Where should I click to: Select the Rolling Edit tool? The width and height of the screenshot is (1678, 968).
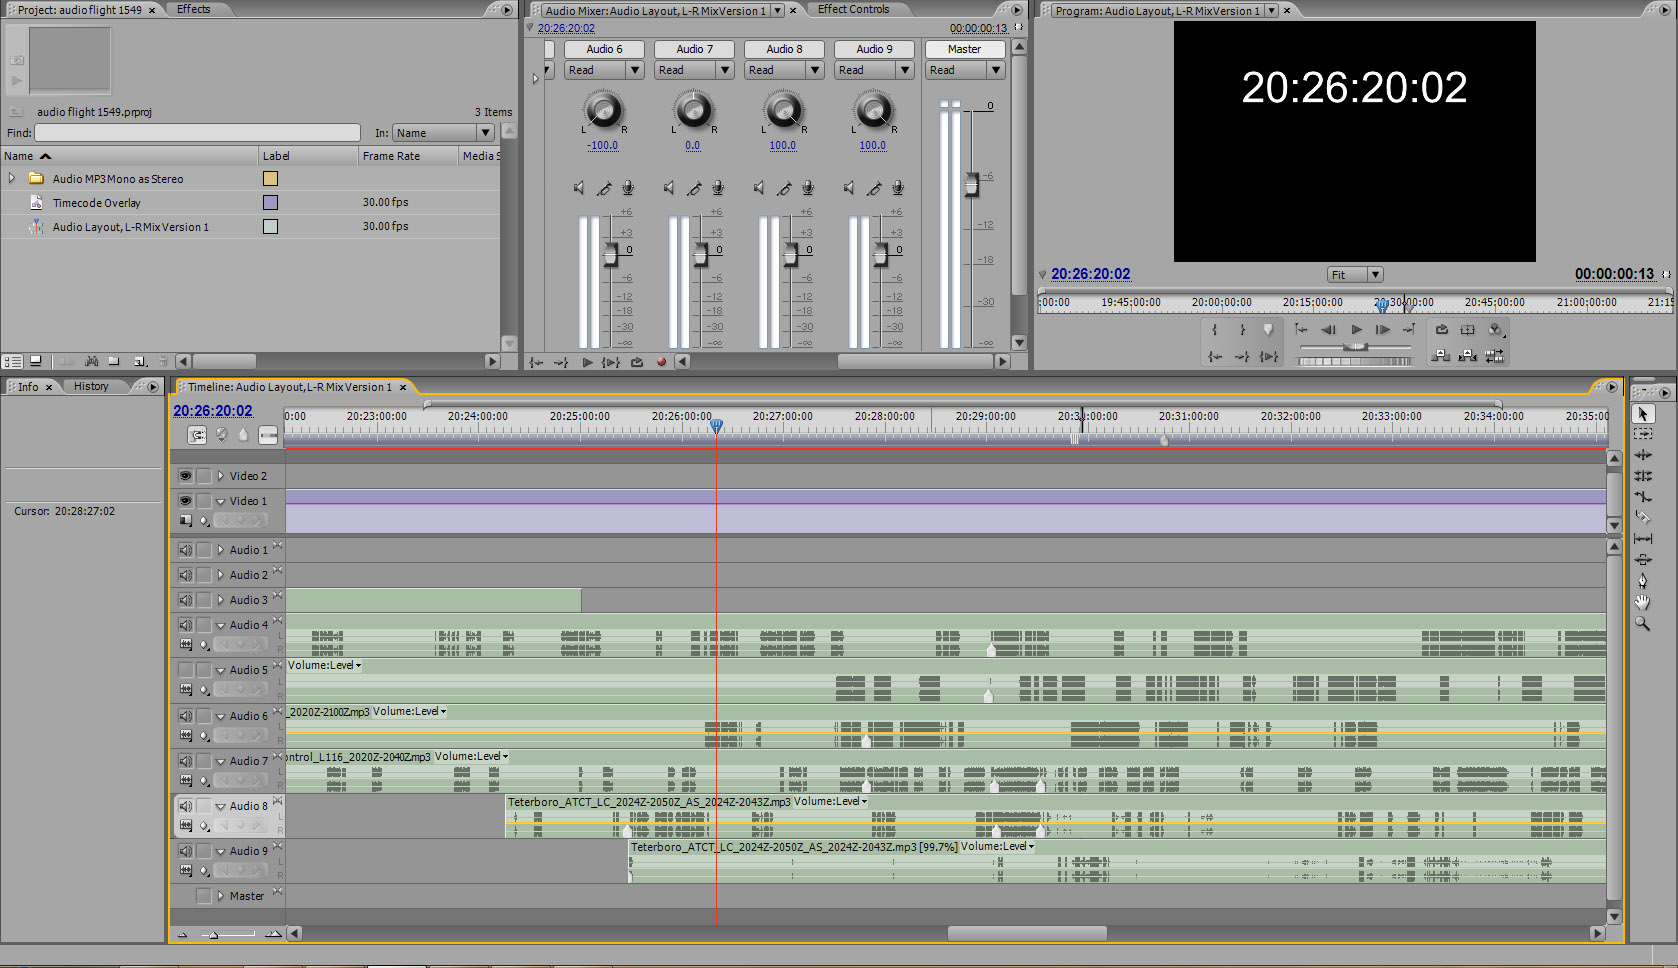coord(1642,476)
